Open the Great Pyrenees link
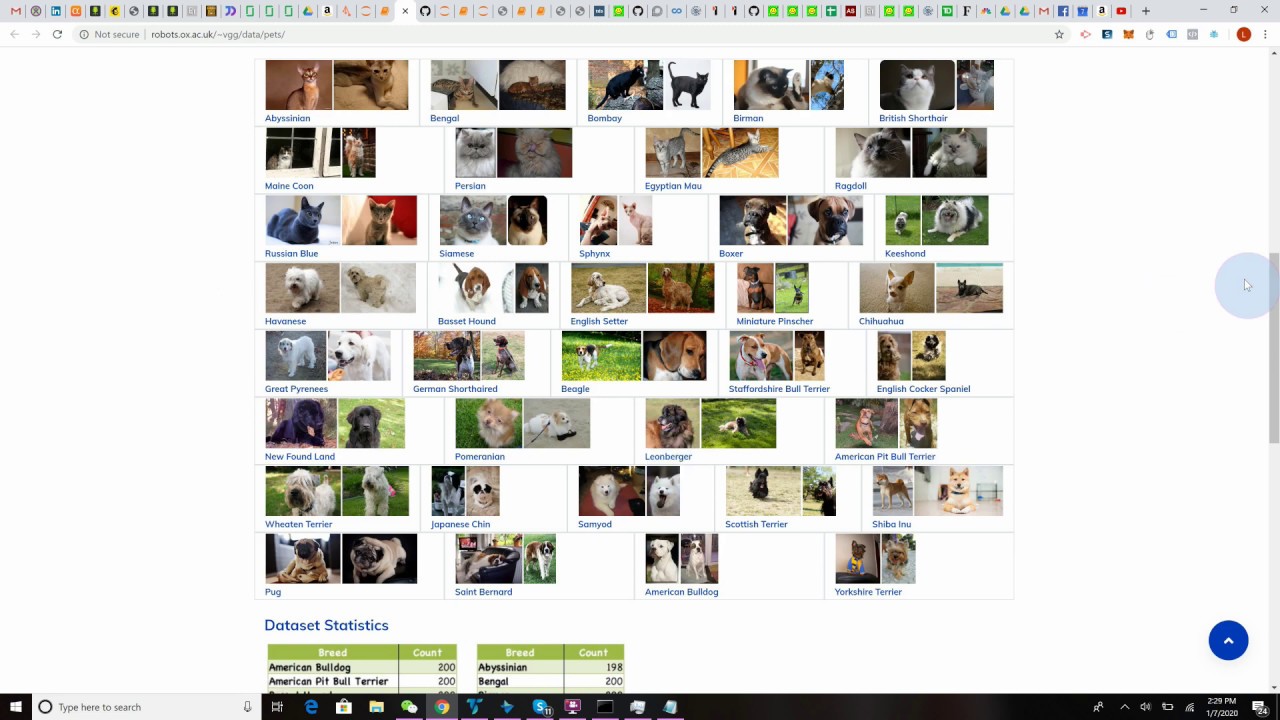Viewport: 1280px width, 720px height. 296,389
